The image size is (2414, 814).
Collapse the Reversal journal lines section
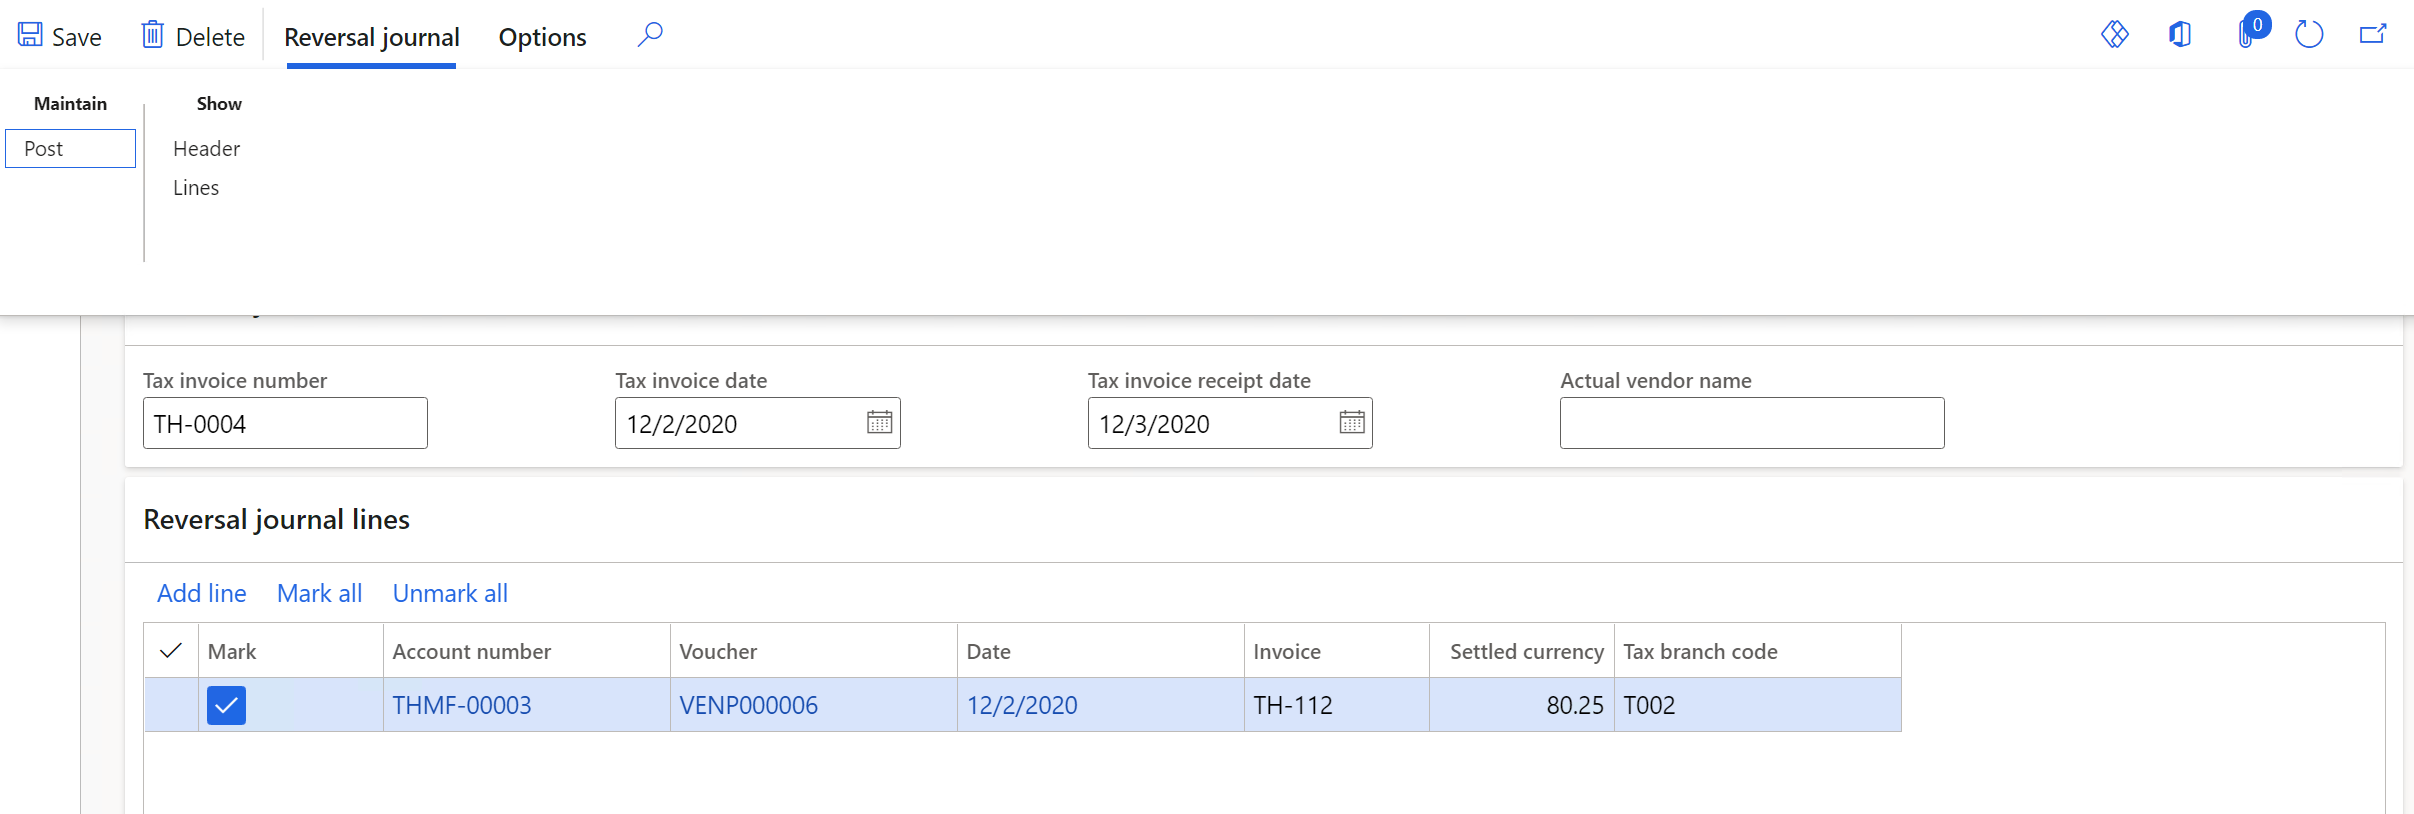point(277,520)
